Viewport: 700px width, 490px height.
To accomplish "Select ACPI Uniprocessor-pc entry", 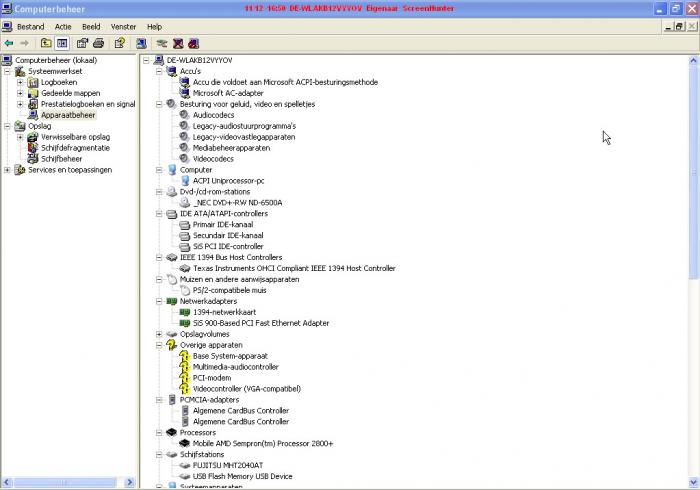I will (229, 181).
